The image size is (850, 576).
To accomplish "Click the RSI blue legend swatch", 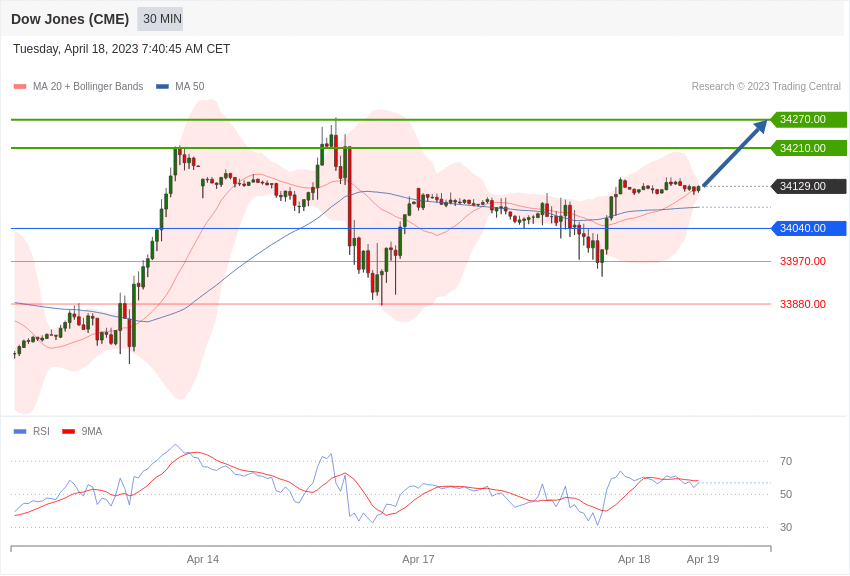I will [x=20, y=432].
